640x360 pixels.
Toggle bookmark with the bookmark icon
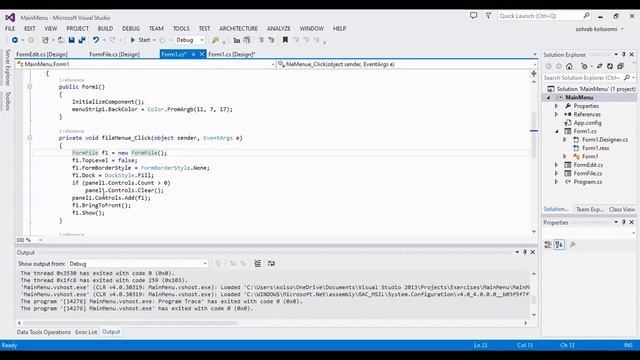(285, 40)
